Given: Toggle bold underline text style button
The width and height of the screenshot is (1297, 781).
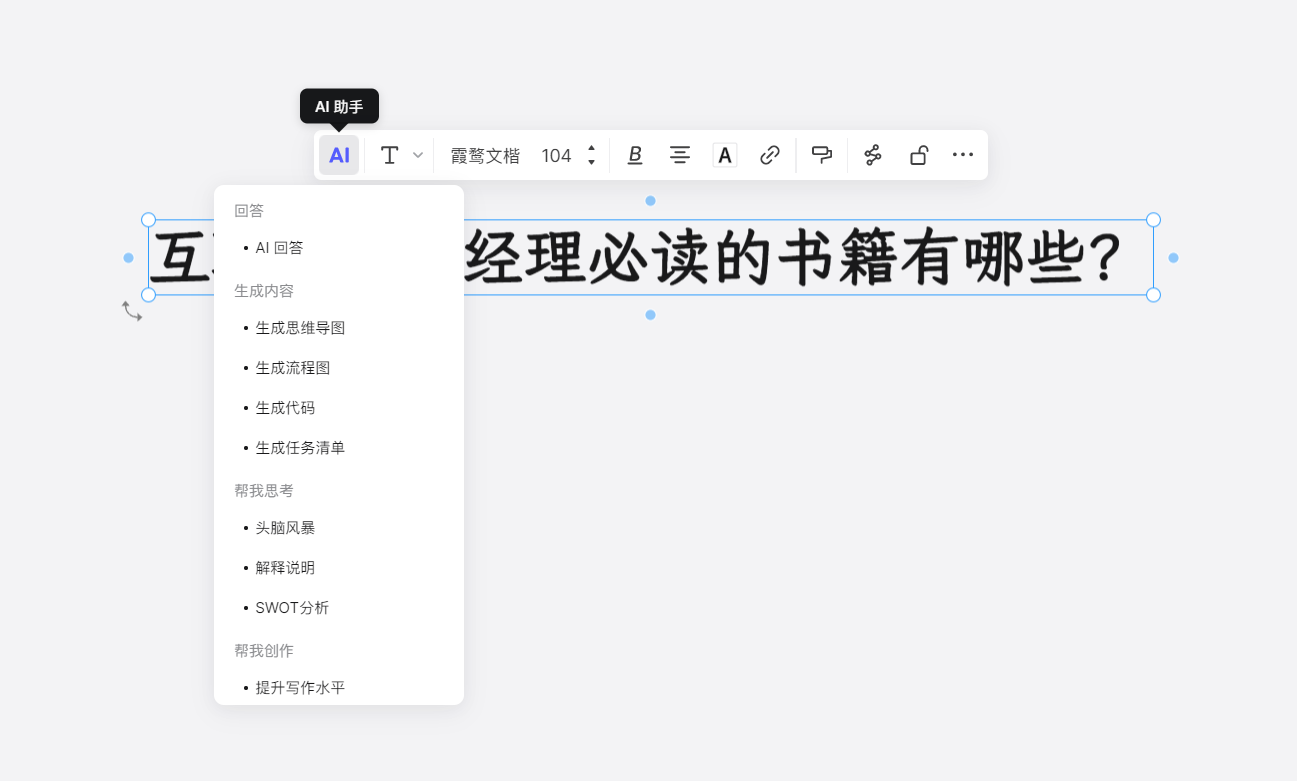Looking at the screenshot, I should pos(634,155).
